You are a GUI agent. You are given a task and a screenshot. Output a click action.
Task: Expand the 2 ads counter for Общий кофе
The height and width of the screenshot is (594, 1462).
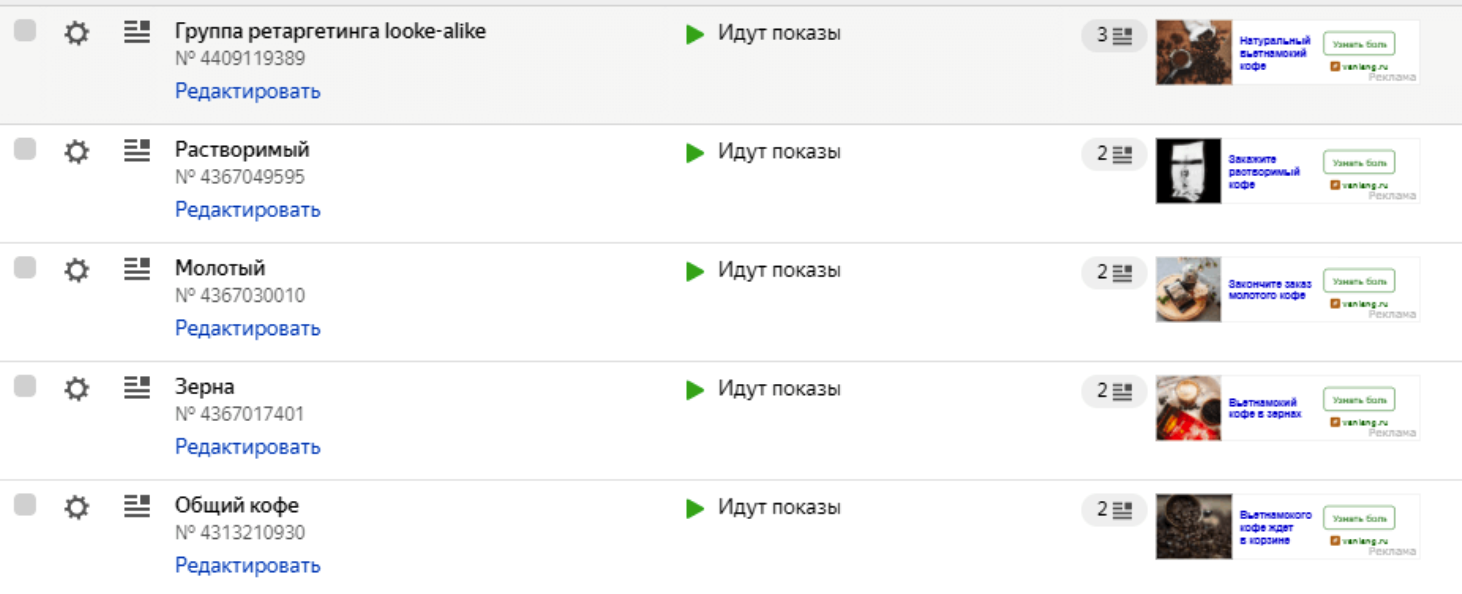[x=1114, y=510]
